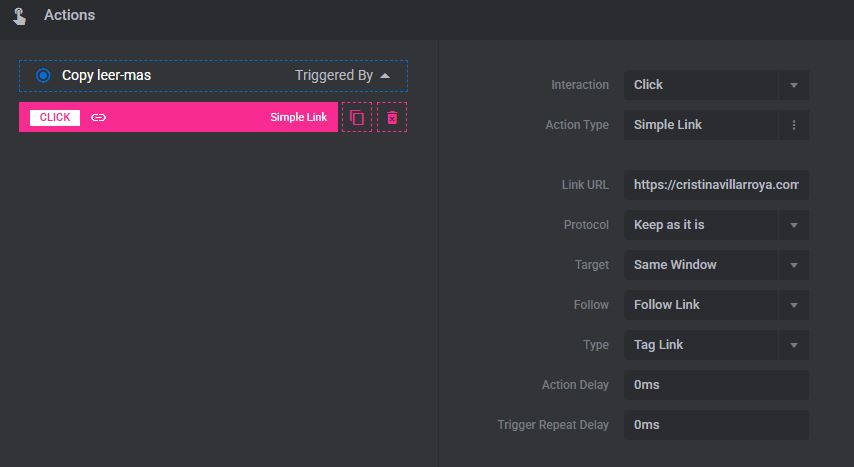Open the Type dropdown arrow

pos(794,345)
